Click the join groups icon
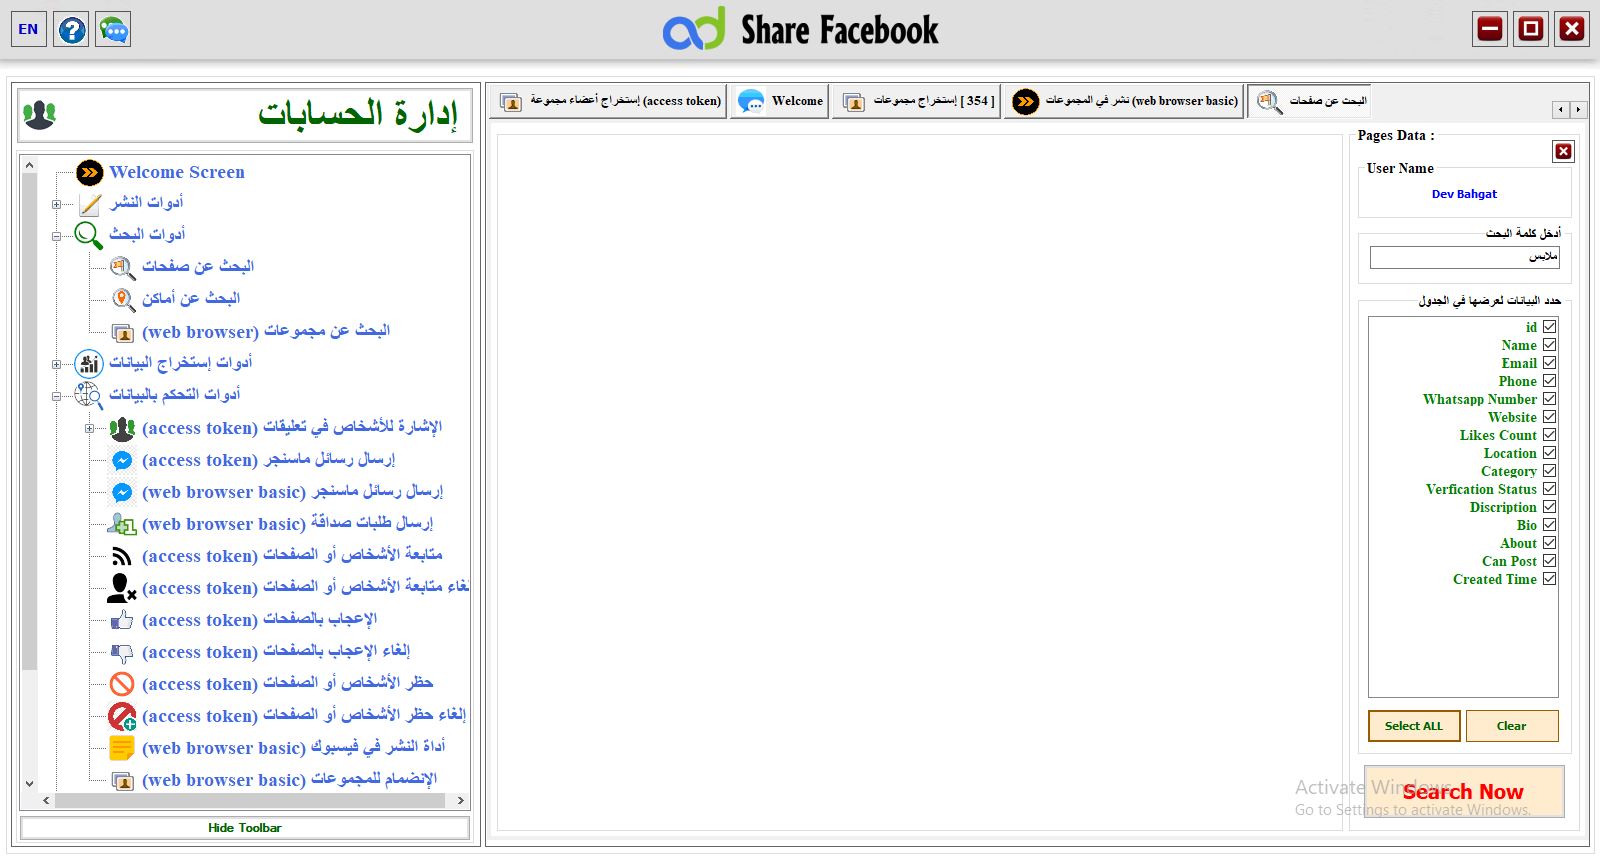The image size is (1600, 860). click(122, 781)
